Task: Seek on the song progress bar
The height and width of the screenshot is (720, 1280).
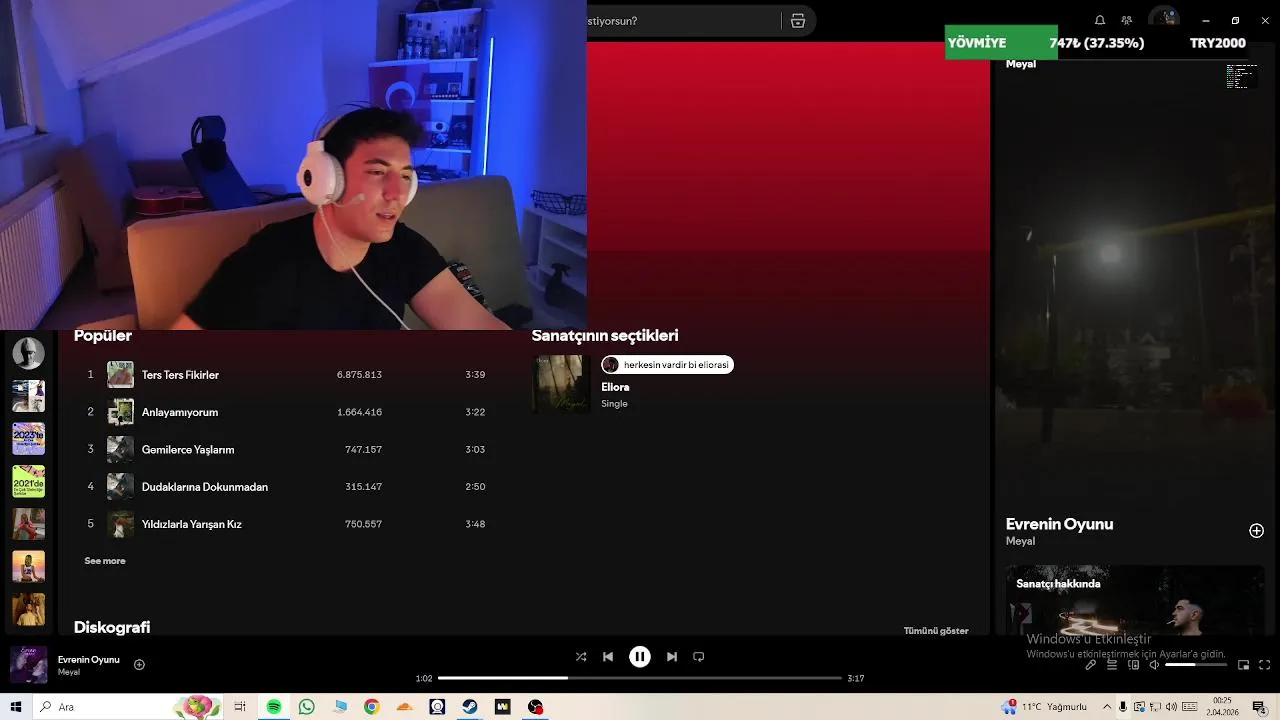Action: (x=640, y=678)
